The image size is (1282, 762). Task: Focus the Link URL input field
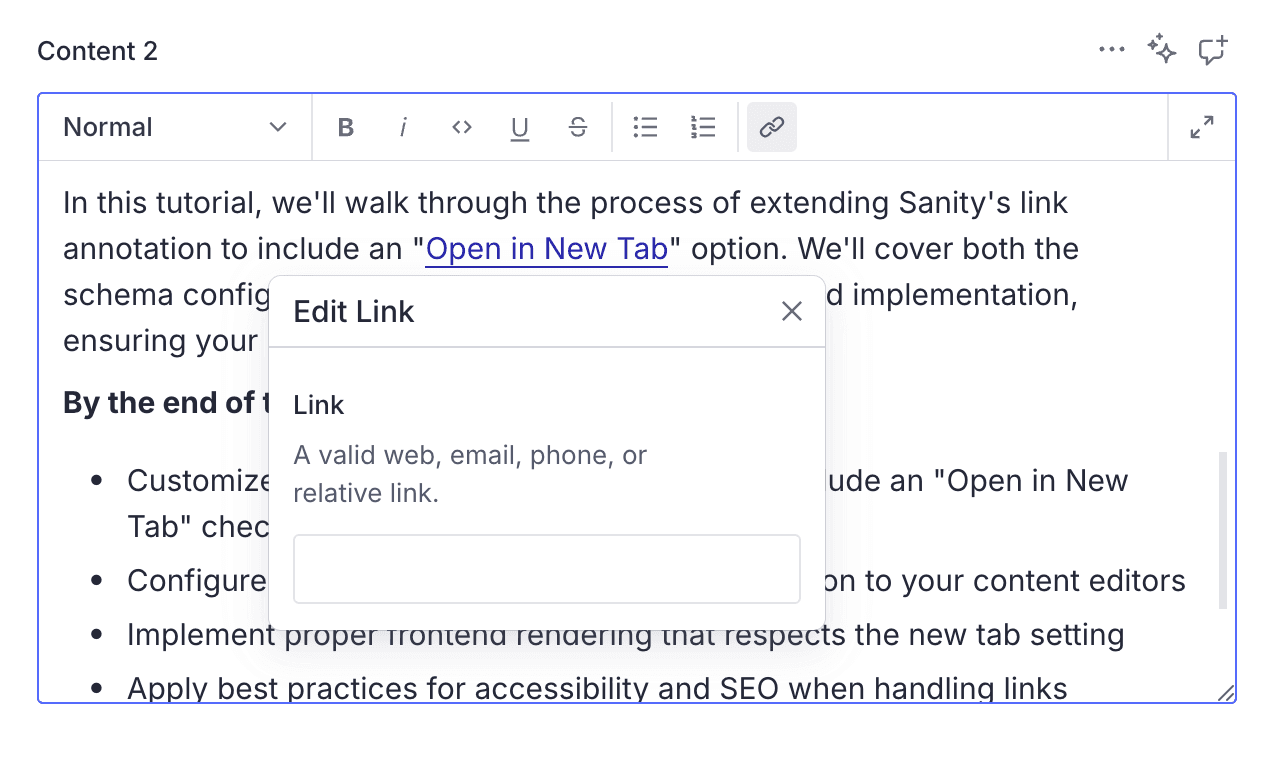546,568
